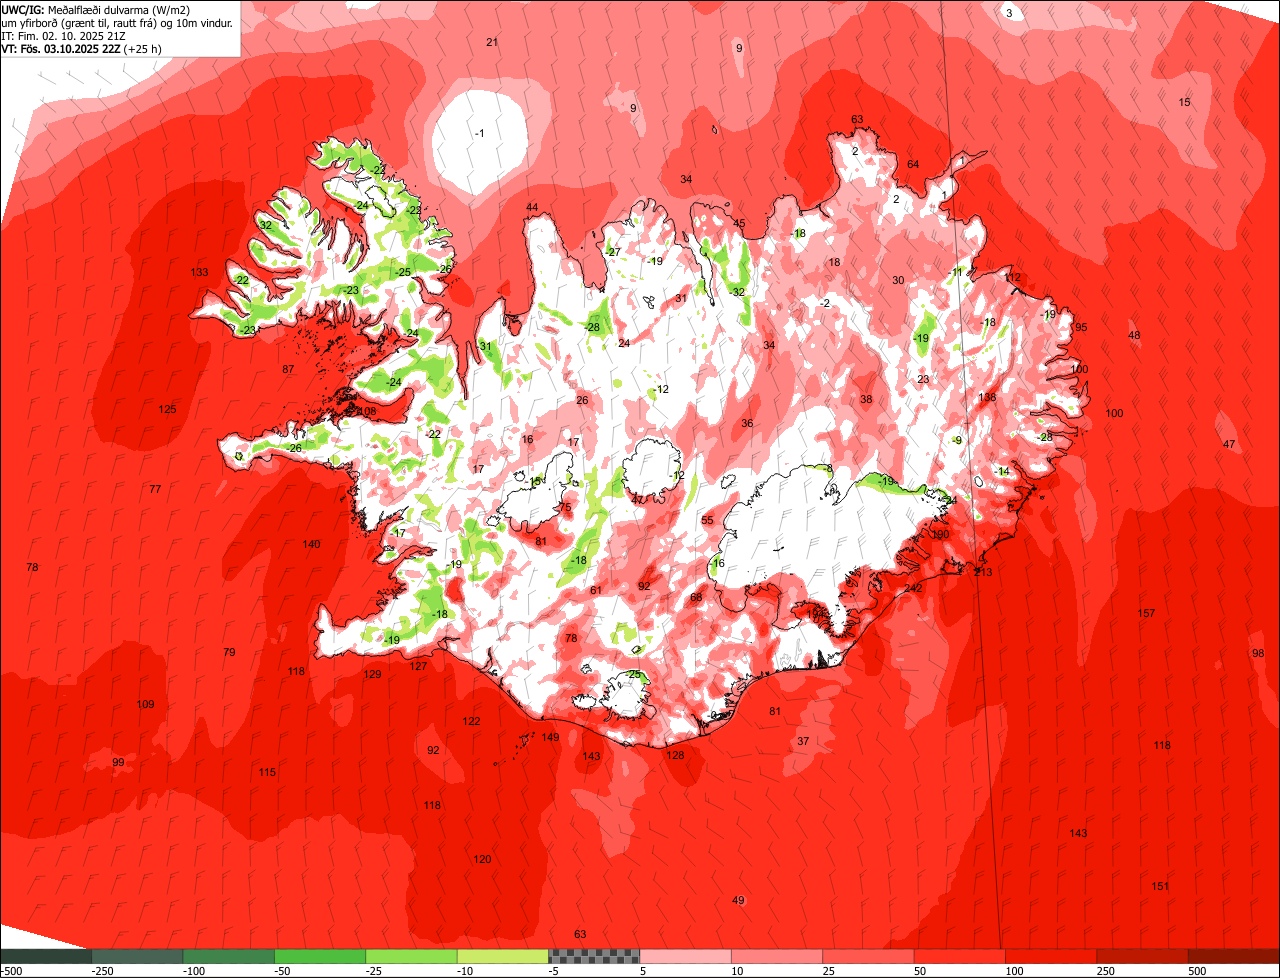Pick the pale pink legend swatch between 5 and 10
The height and width of the screenshot is (978, 1280).
686,956
